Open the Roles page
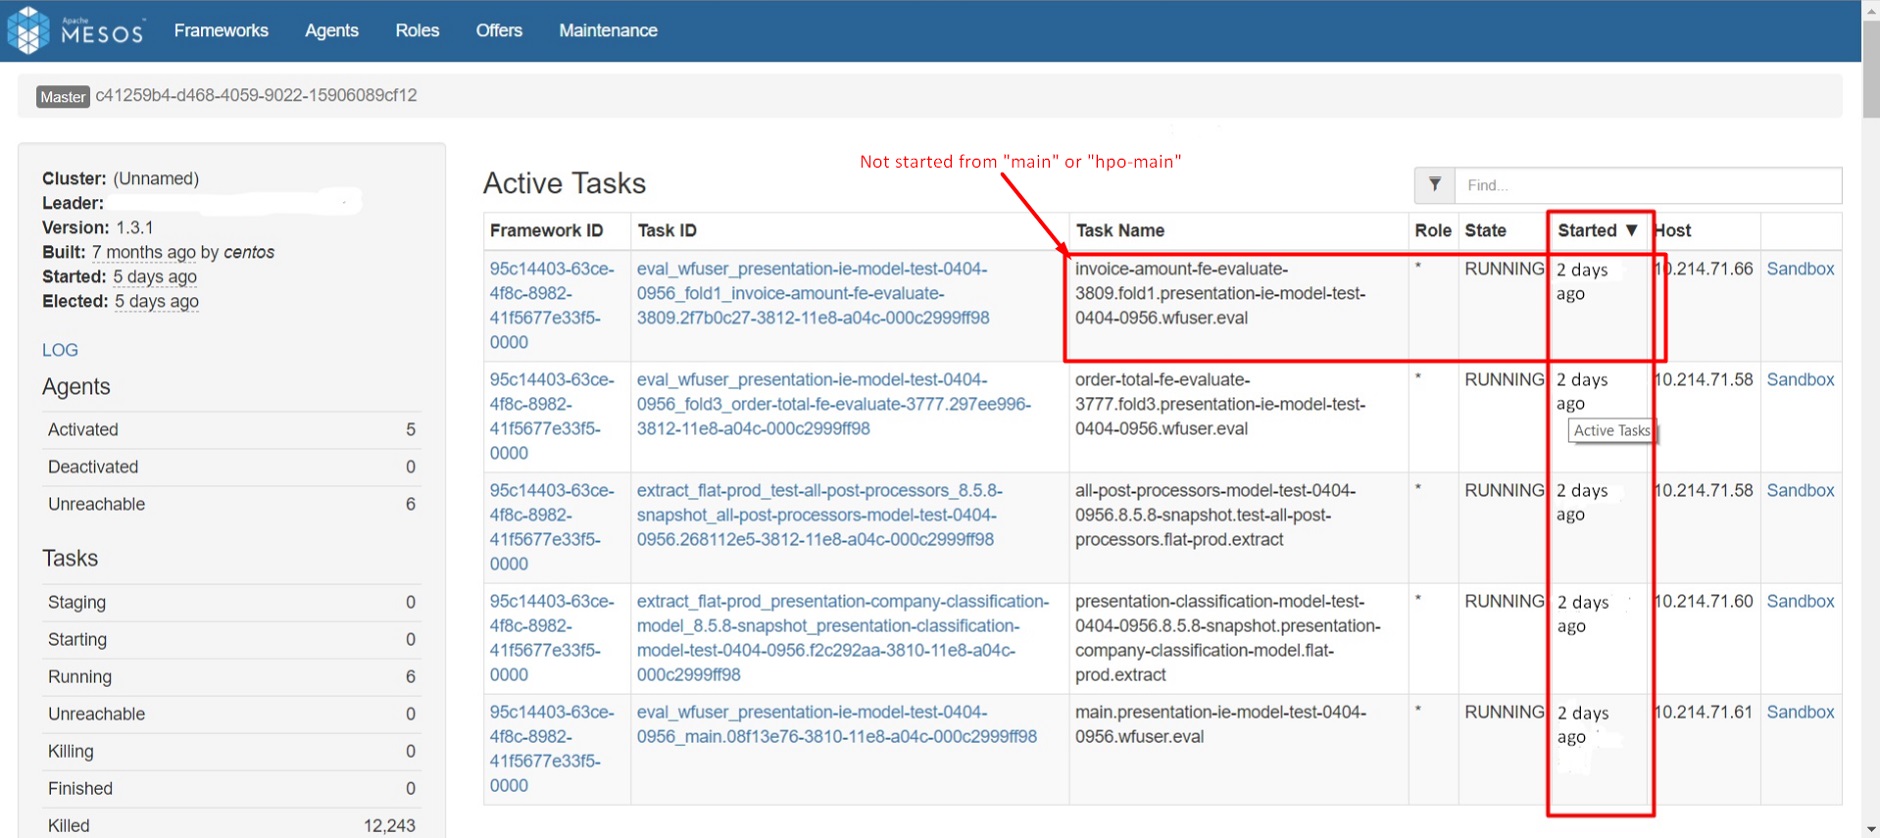 click(x=417, y=30)
